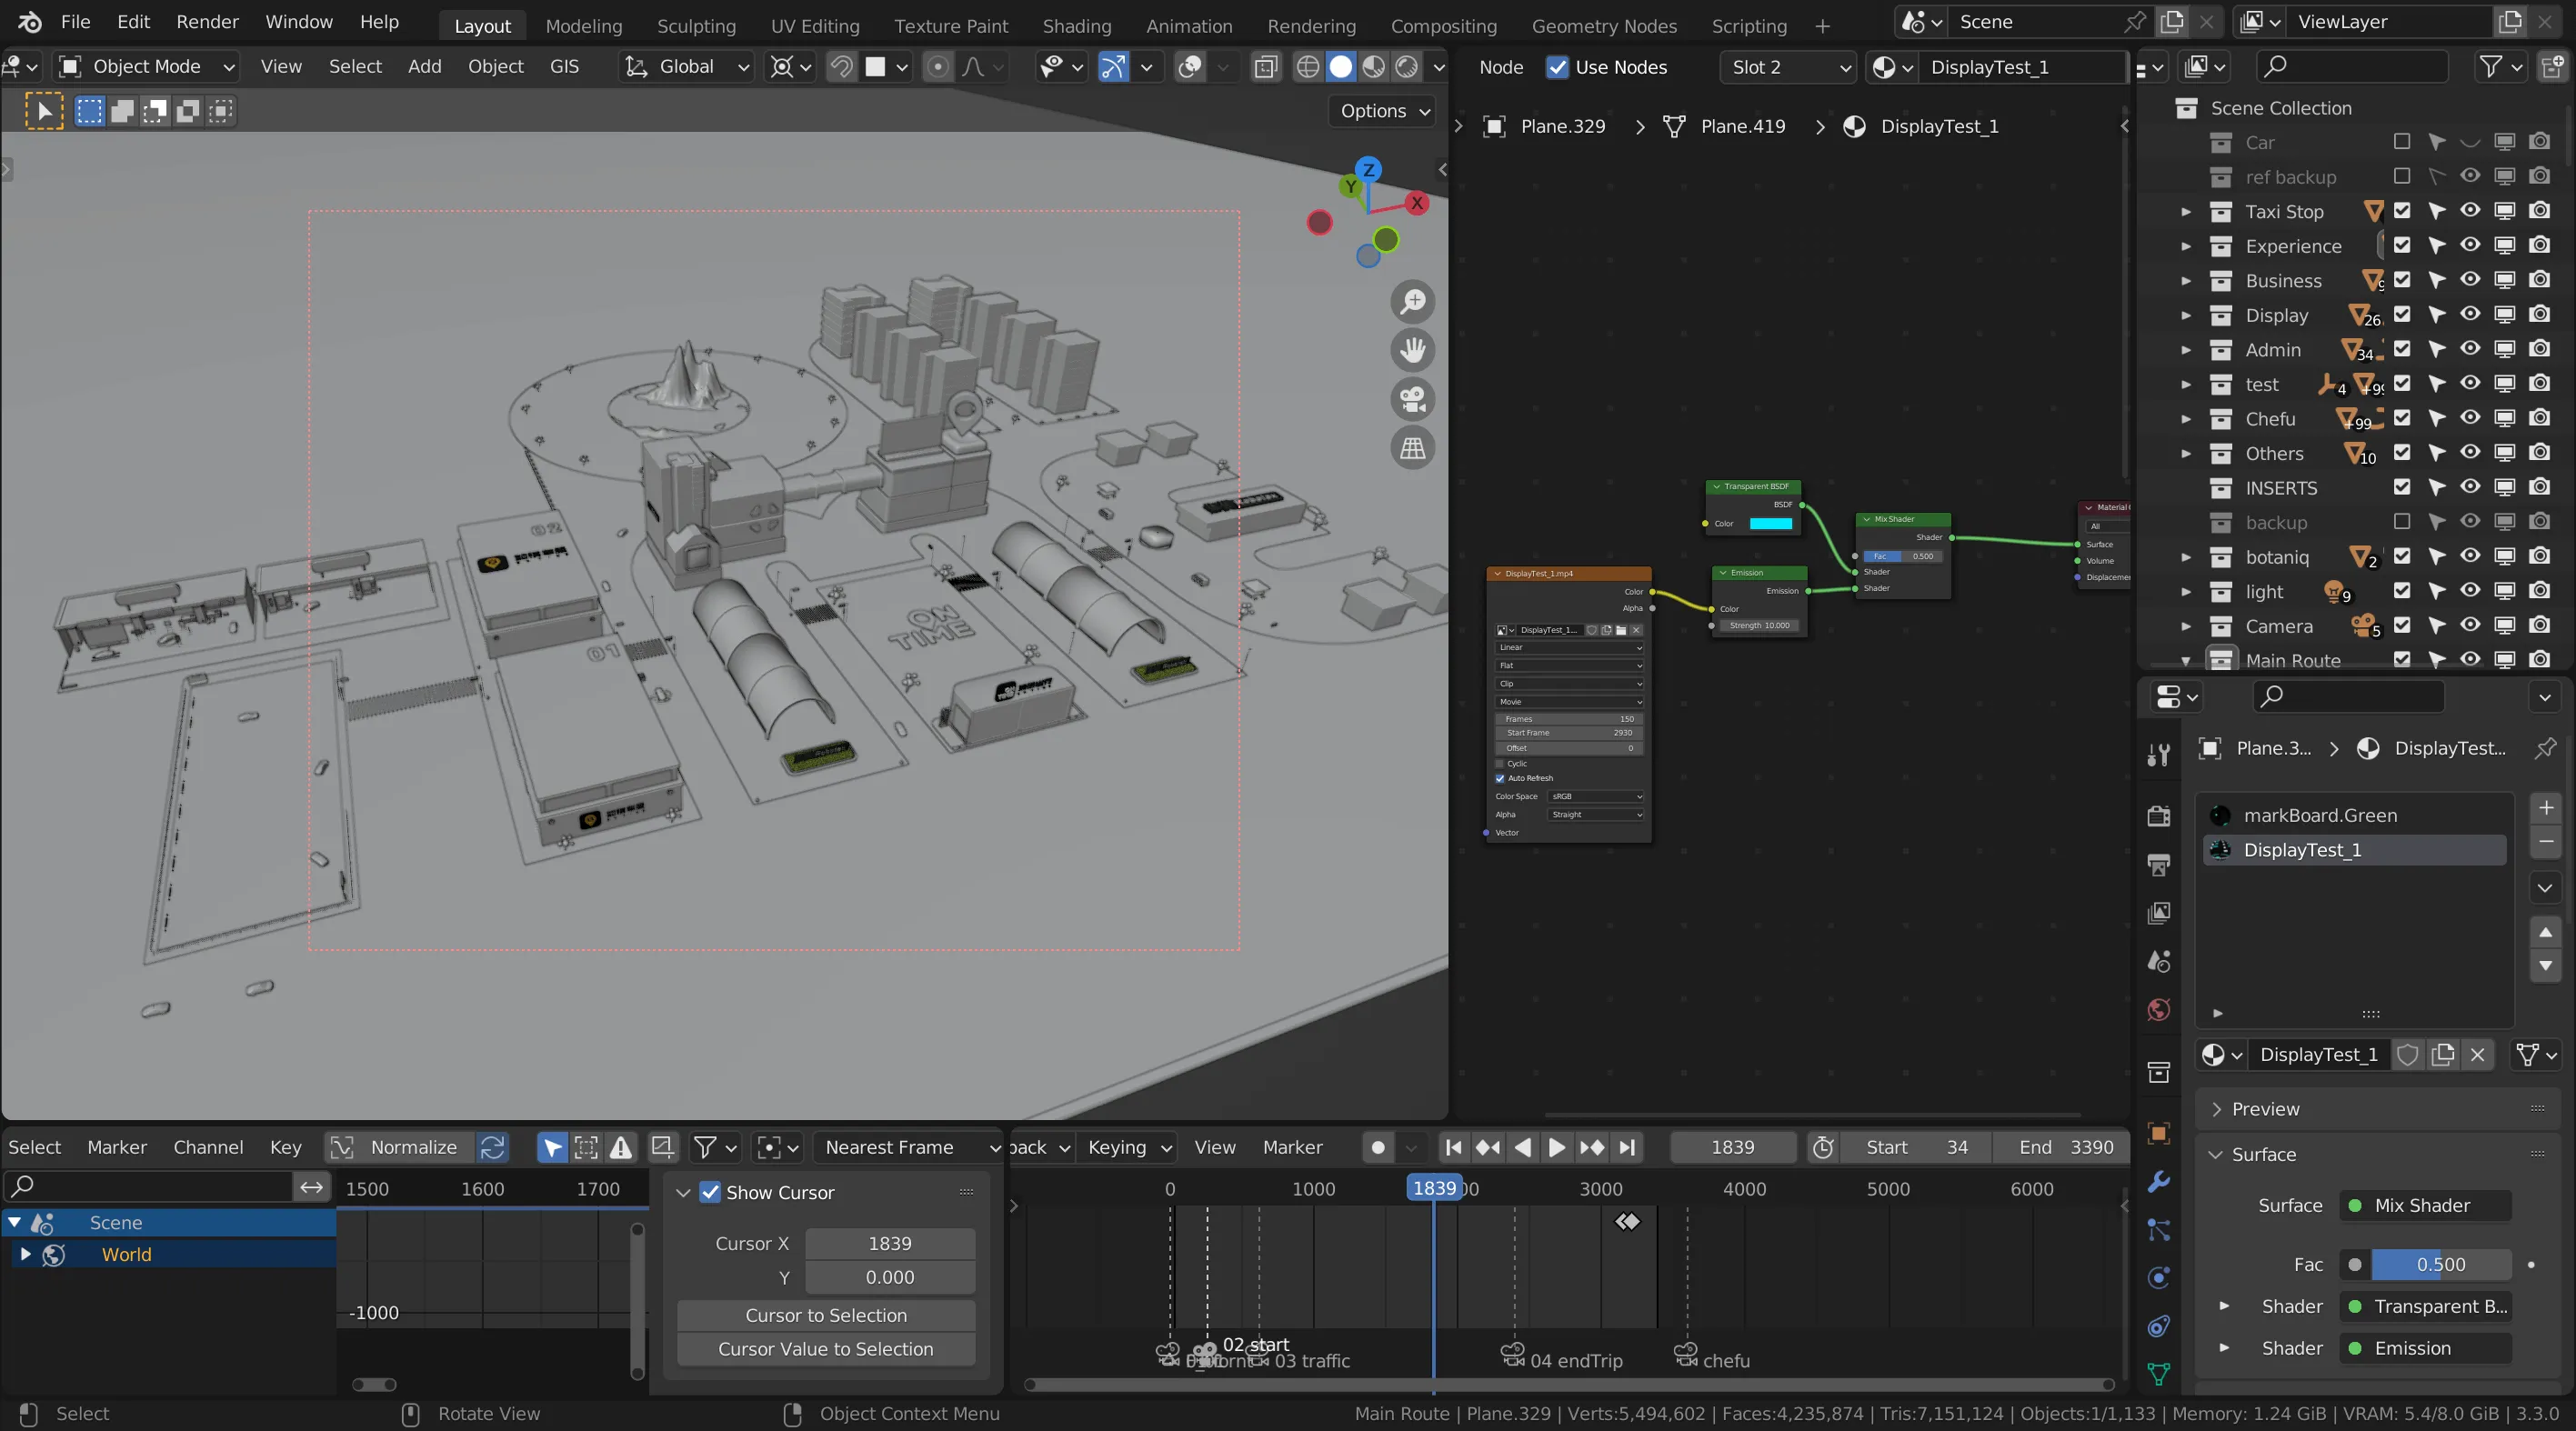
Task: Open the Render menu
Action: (207, 21)
